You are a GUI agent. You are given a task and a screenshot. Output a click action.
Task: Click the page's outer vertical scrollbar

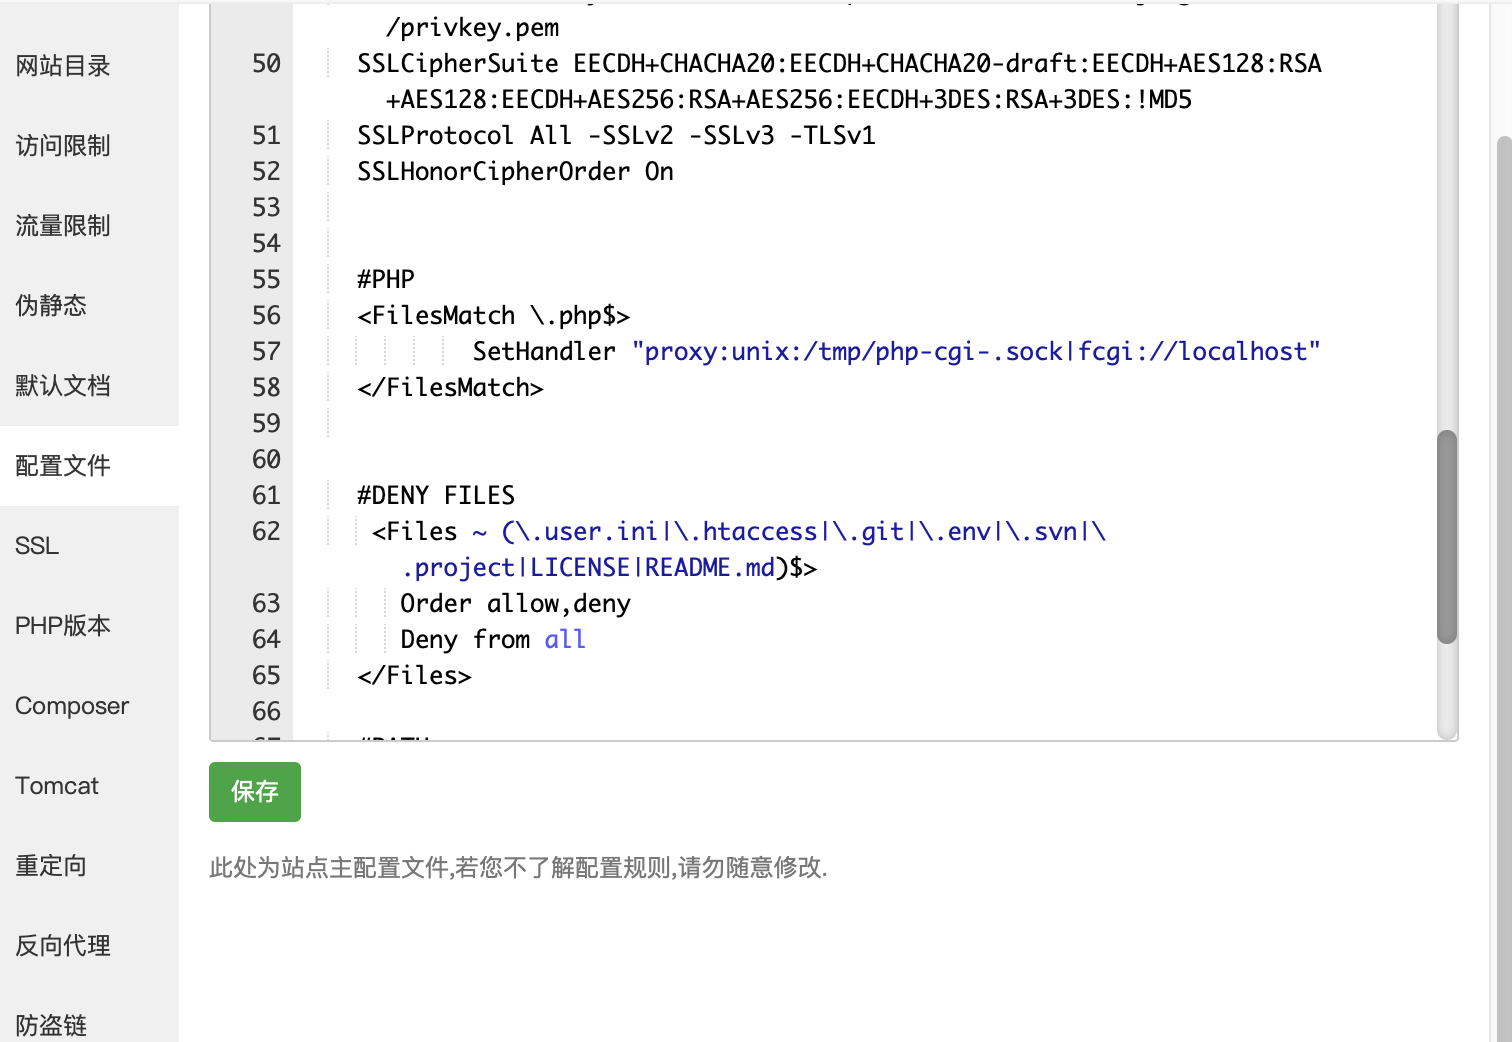[x=1503, y=590]
